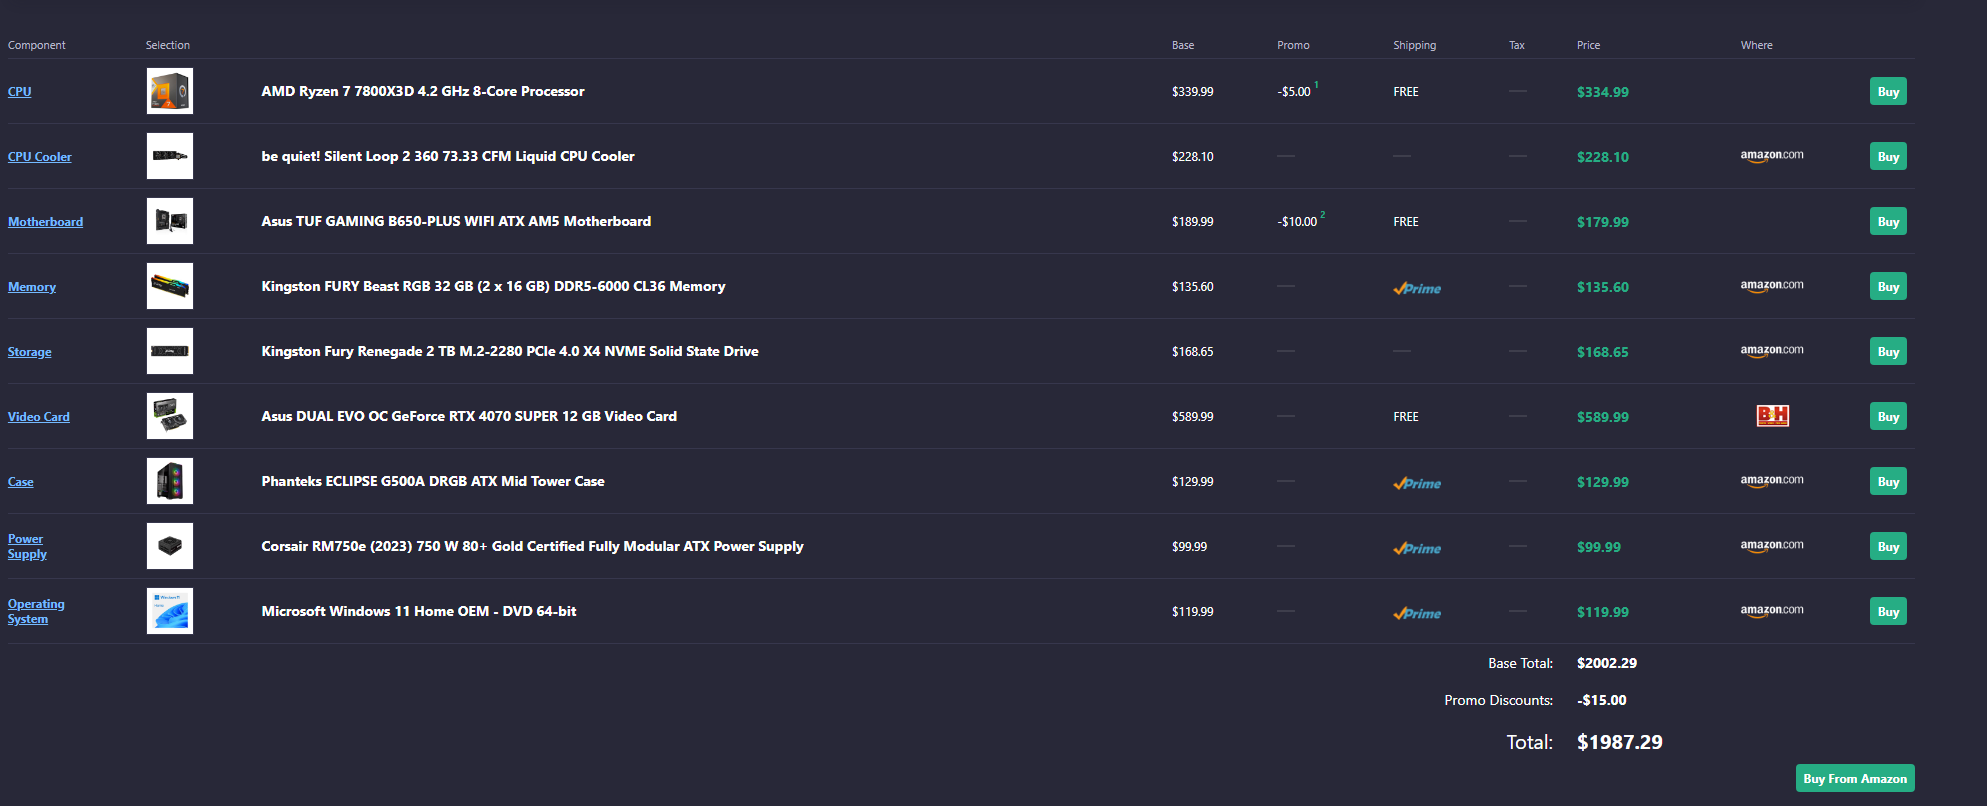This screenshot has height=806, width=1987.
Task: Click the Prime shipping icon in Memory row
Action: point(1417,288)
